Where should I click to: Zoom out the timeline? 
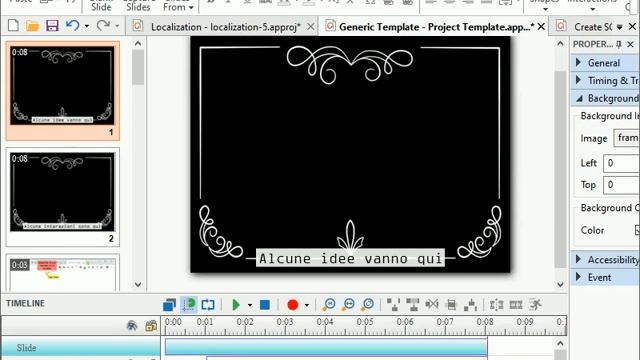tap(329, 304)
